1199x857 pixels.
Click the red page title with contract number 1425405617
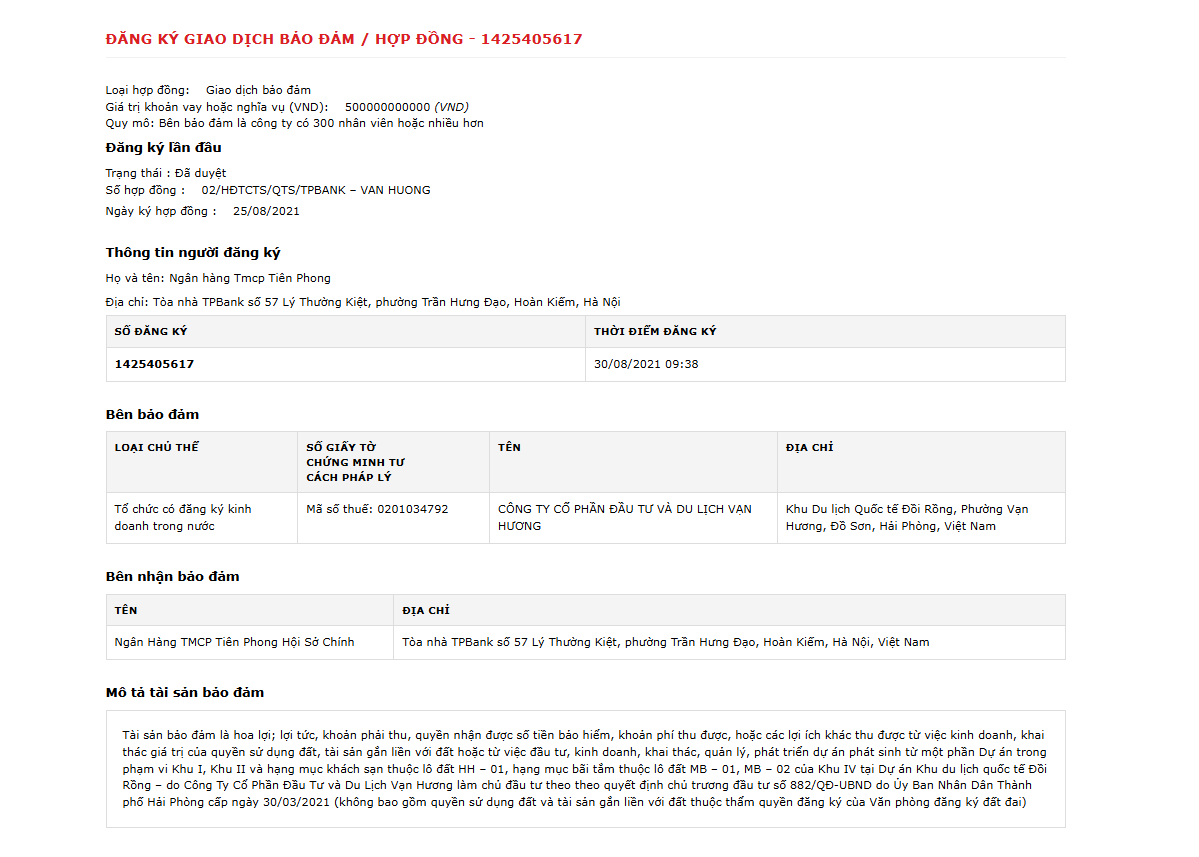[344, 39]
